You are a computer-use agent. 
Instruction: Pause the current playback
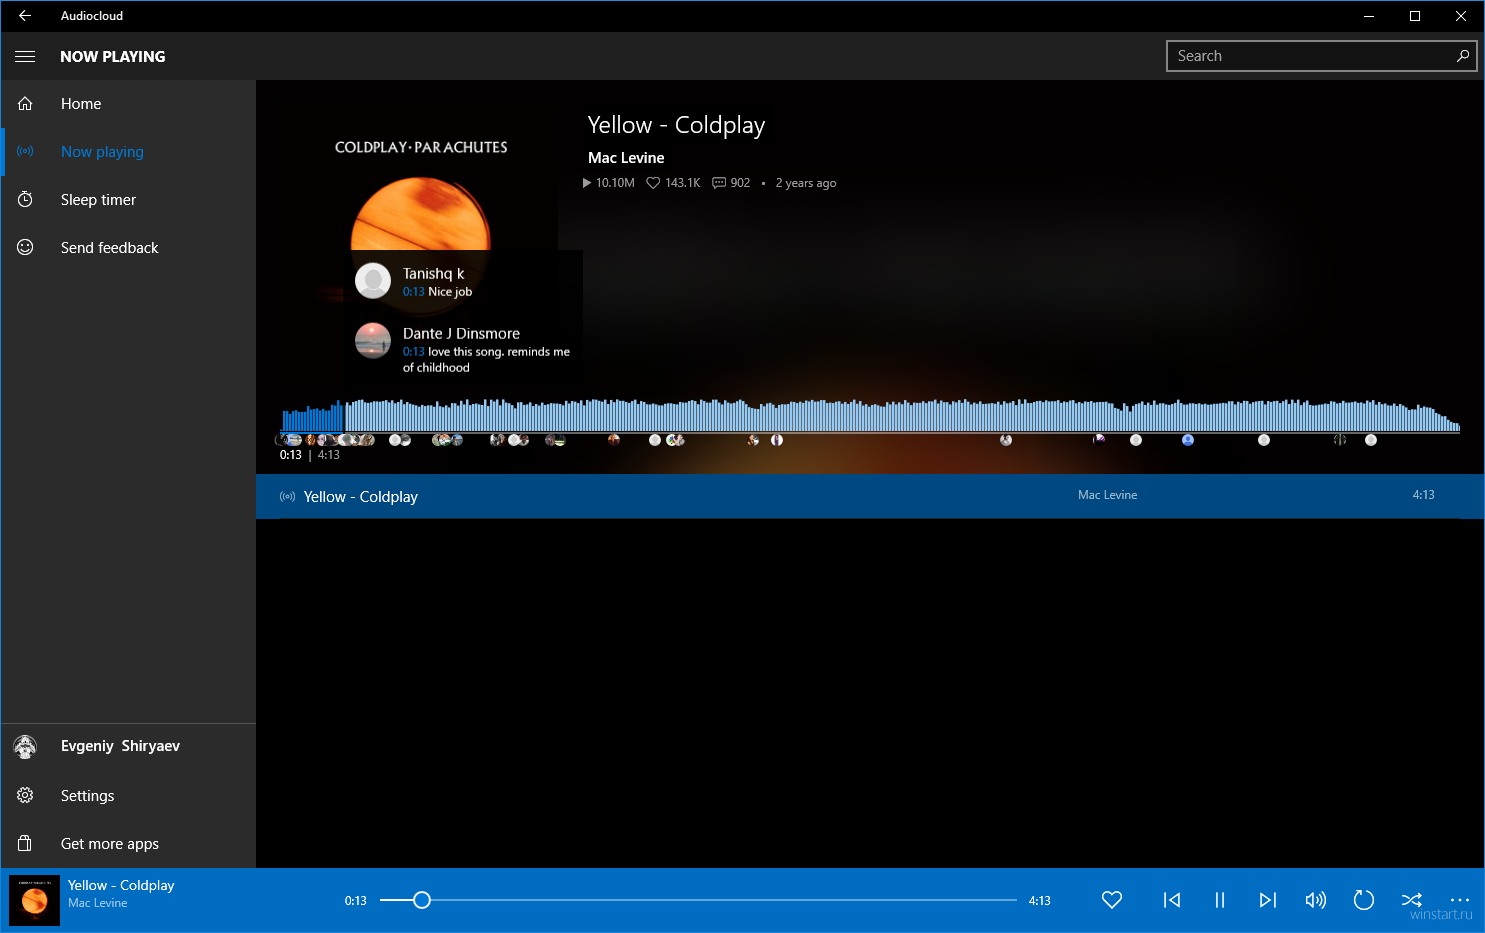pos(1220,900)
